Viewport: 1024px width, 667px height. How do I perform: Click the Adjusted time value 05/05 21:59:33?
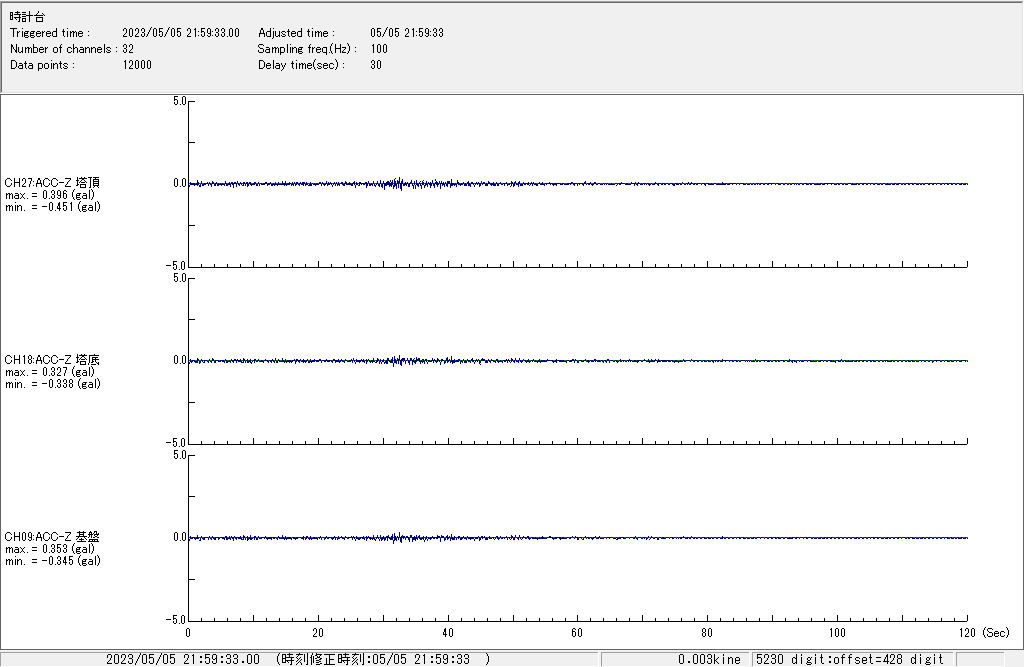pyautogui.click(x=407, y=33)
